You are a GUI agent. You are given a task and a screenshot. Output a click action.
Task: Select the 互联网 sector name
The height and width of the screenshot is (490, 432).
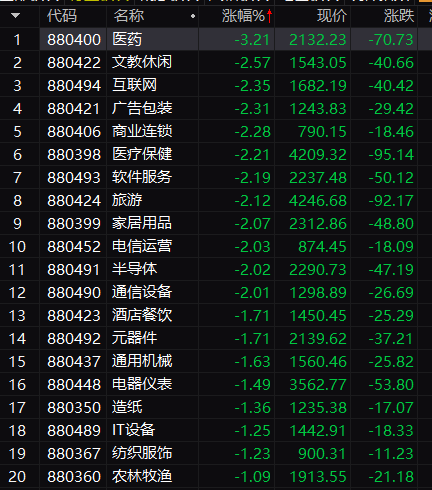point(134,85)
